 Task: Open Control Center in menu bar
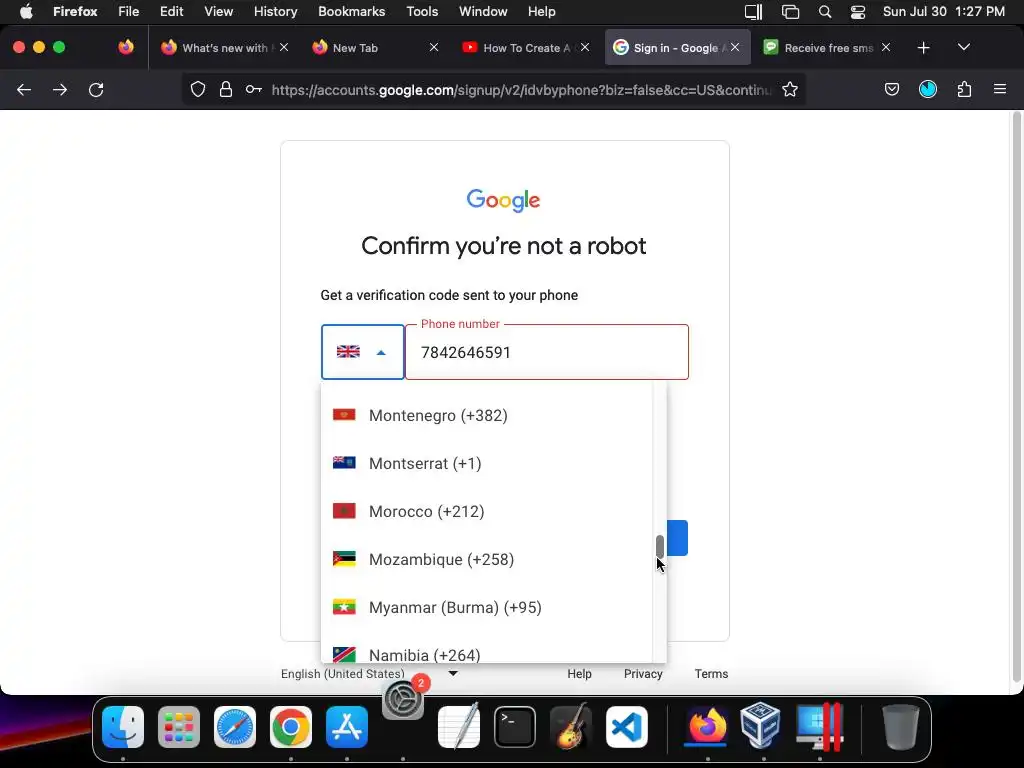pyautogui.click(x=857, y=12)
